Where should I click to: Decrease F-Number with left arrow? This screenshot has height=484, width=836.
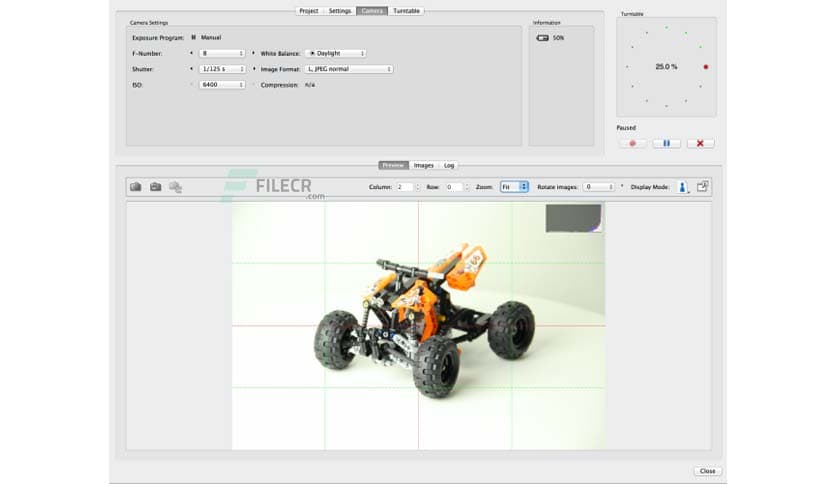[191, 53]
